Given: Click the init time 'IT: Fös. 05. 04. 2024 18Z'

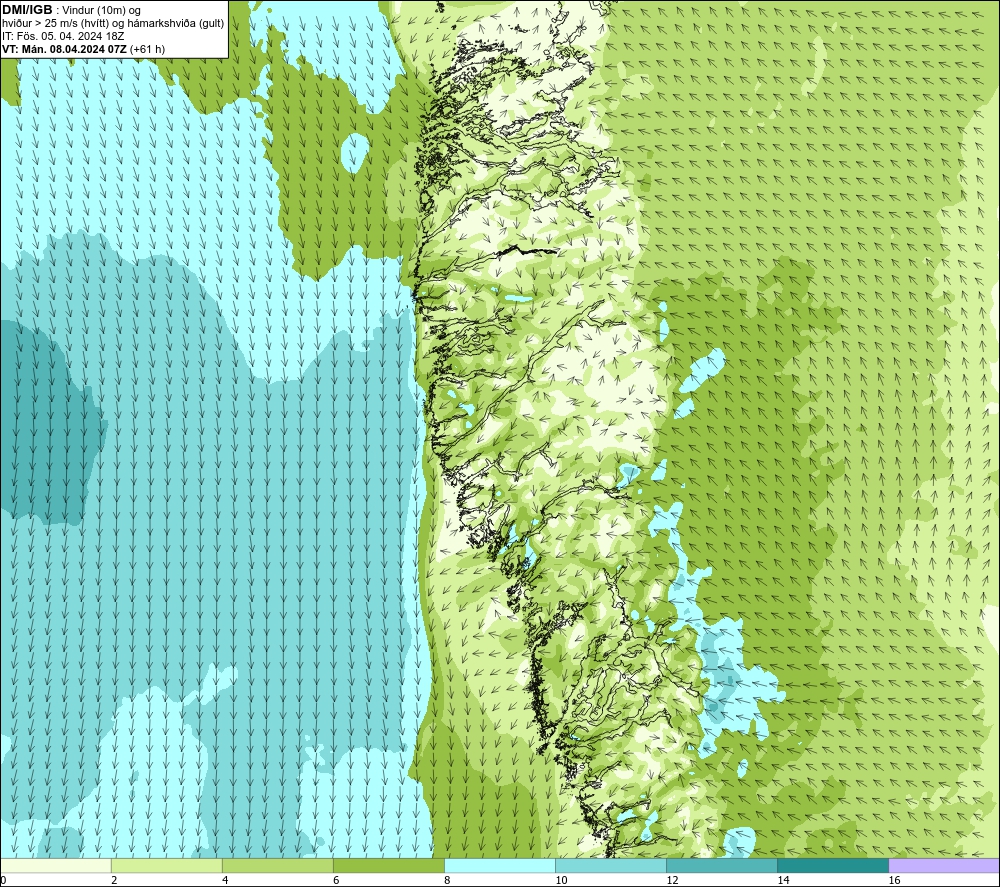Looking at the screenshot, I should point(63,36).
